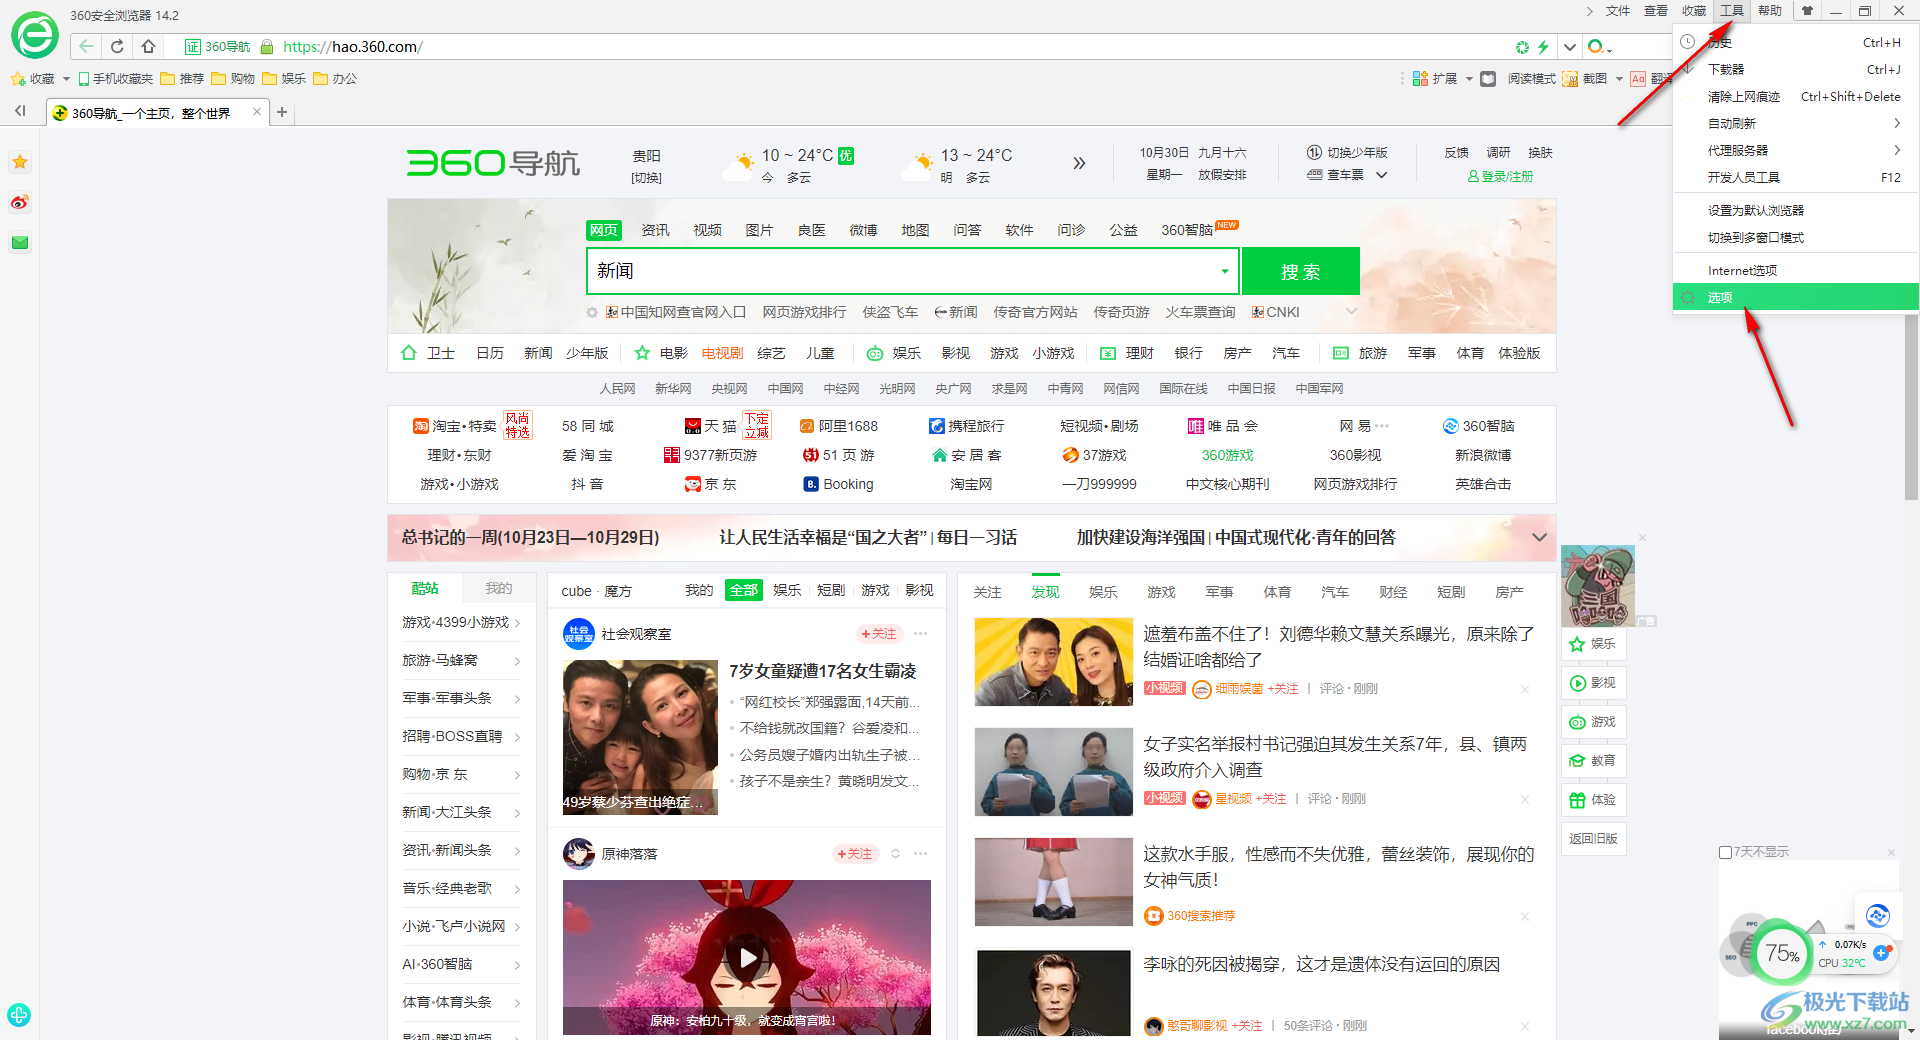The width and height of the screenshot is (1920, 1040).
Task: Open the 手机收藏夹 bookmark
Action: pyautogui.click(x=116, y=79)
